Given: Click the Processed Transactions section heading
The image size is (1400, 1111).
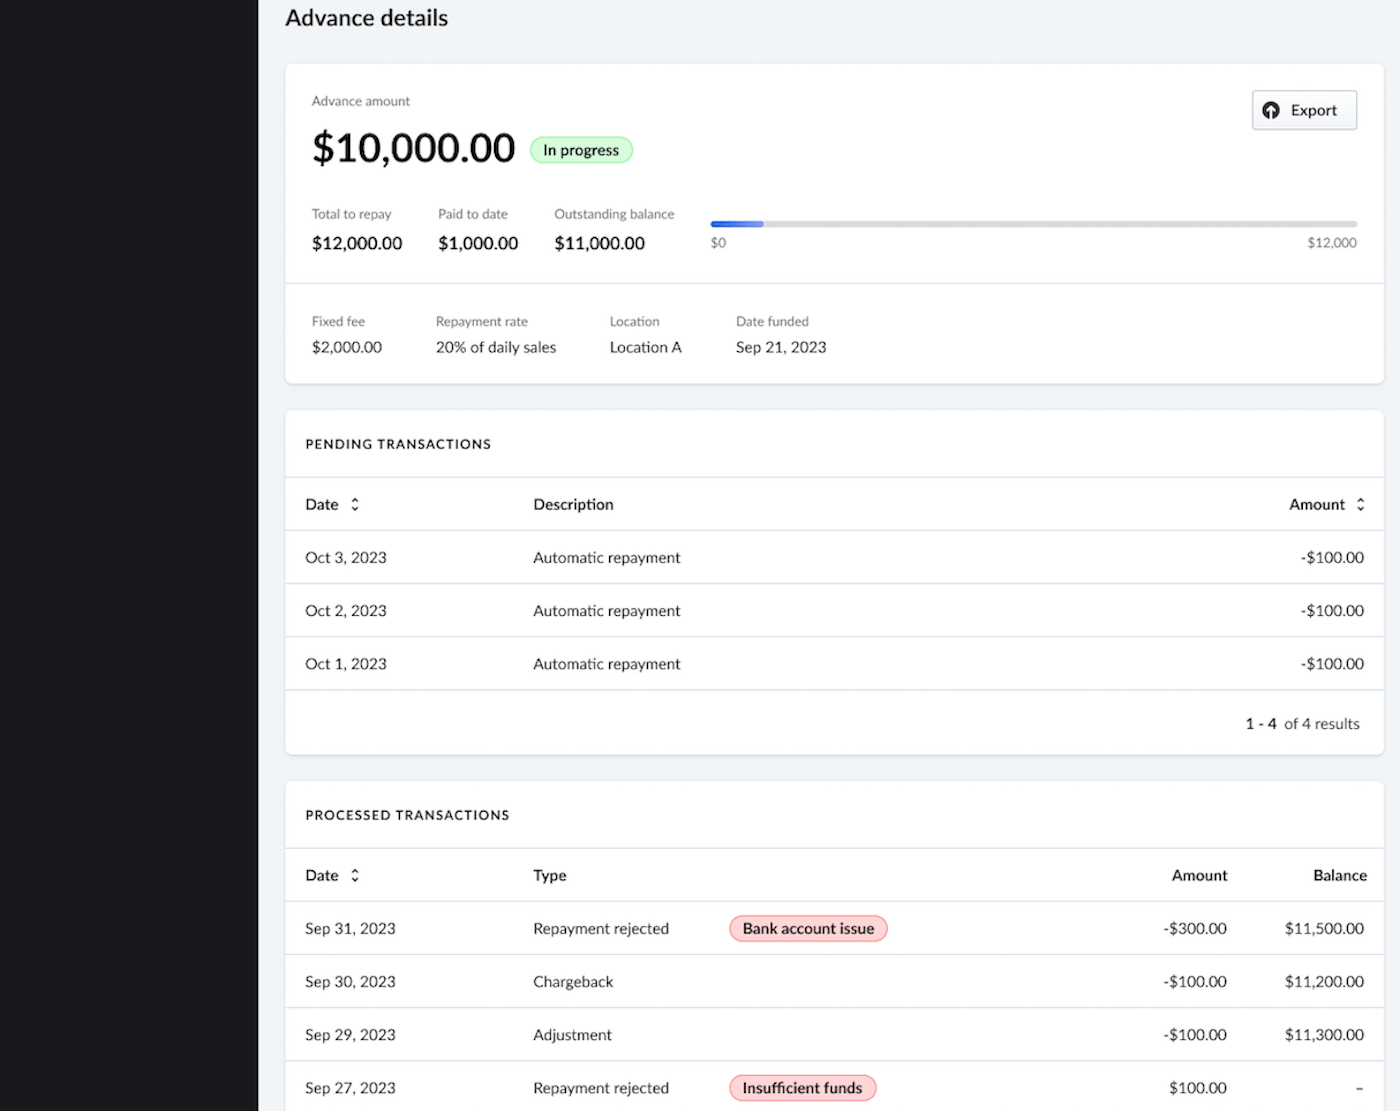Looking at the screenshot, I should tap(407, 815).
